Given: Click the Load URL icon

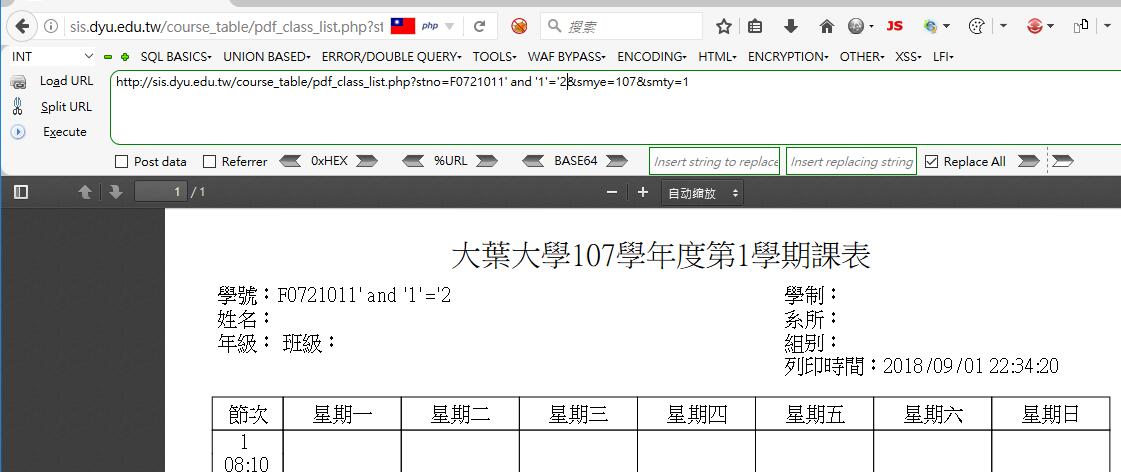Looking at the screenshot, I should click(x=19, y=82).
